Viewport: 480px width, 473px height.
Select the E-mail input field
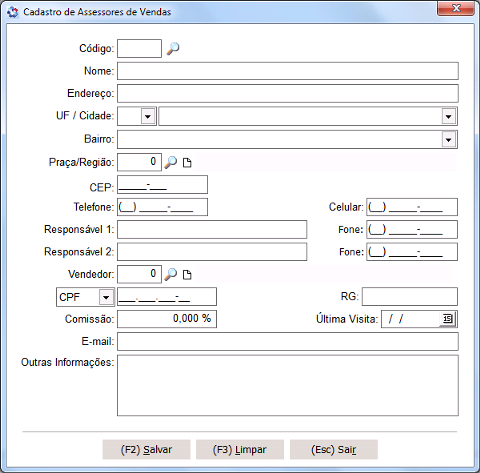click(x=288, y=341)
